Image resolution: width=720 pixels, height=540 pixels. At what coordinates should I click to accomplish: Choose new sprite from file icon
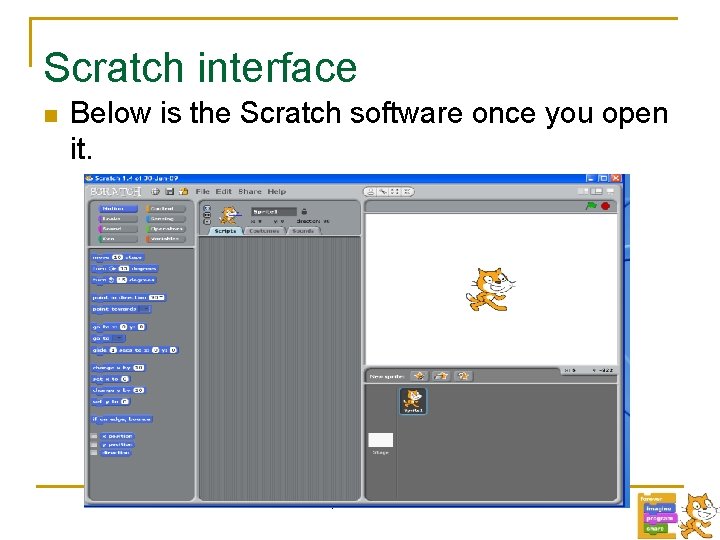pos(441,376)
